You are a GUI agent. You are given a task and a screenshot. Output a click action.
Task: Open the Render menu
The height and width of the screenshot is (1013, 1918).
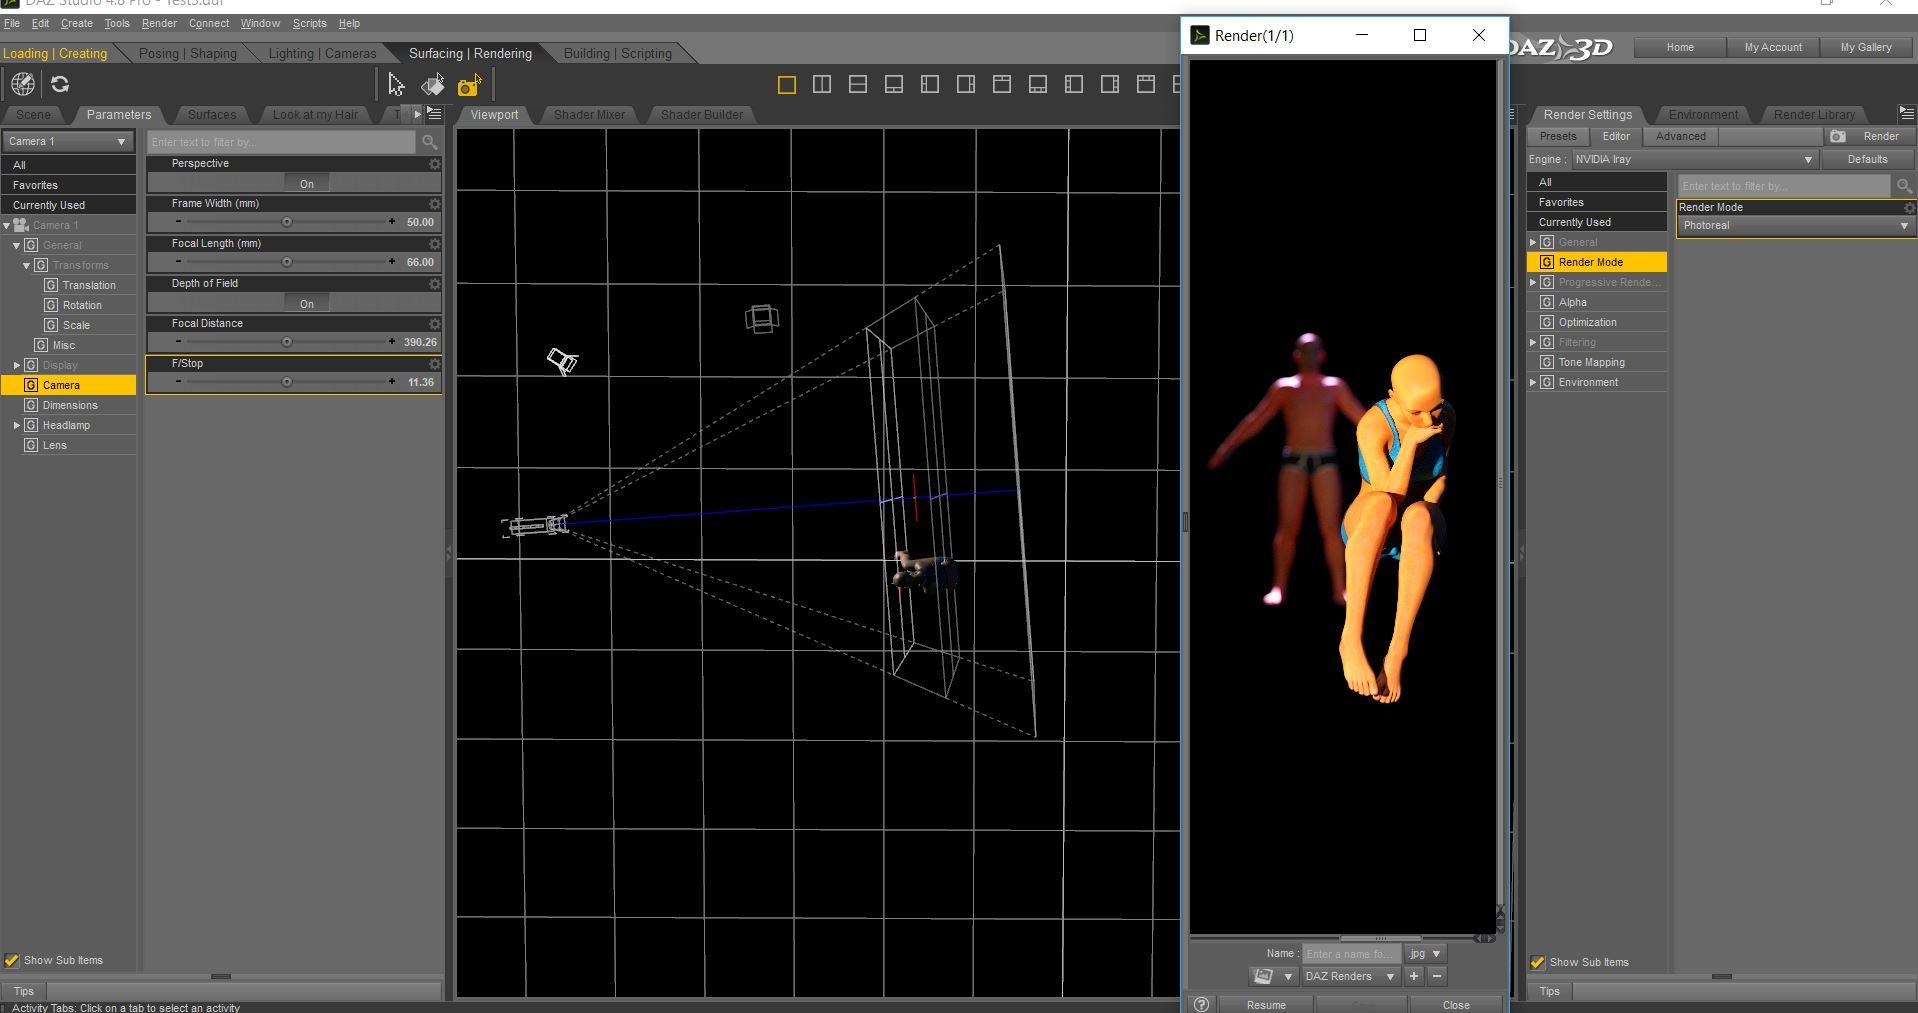point(159,23)
